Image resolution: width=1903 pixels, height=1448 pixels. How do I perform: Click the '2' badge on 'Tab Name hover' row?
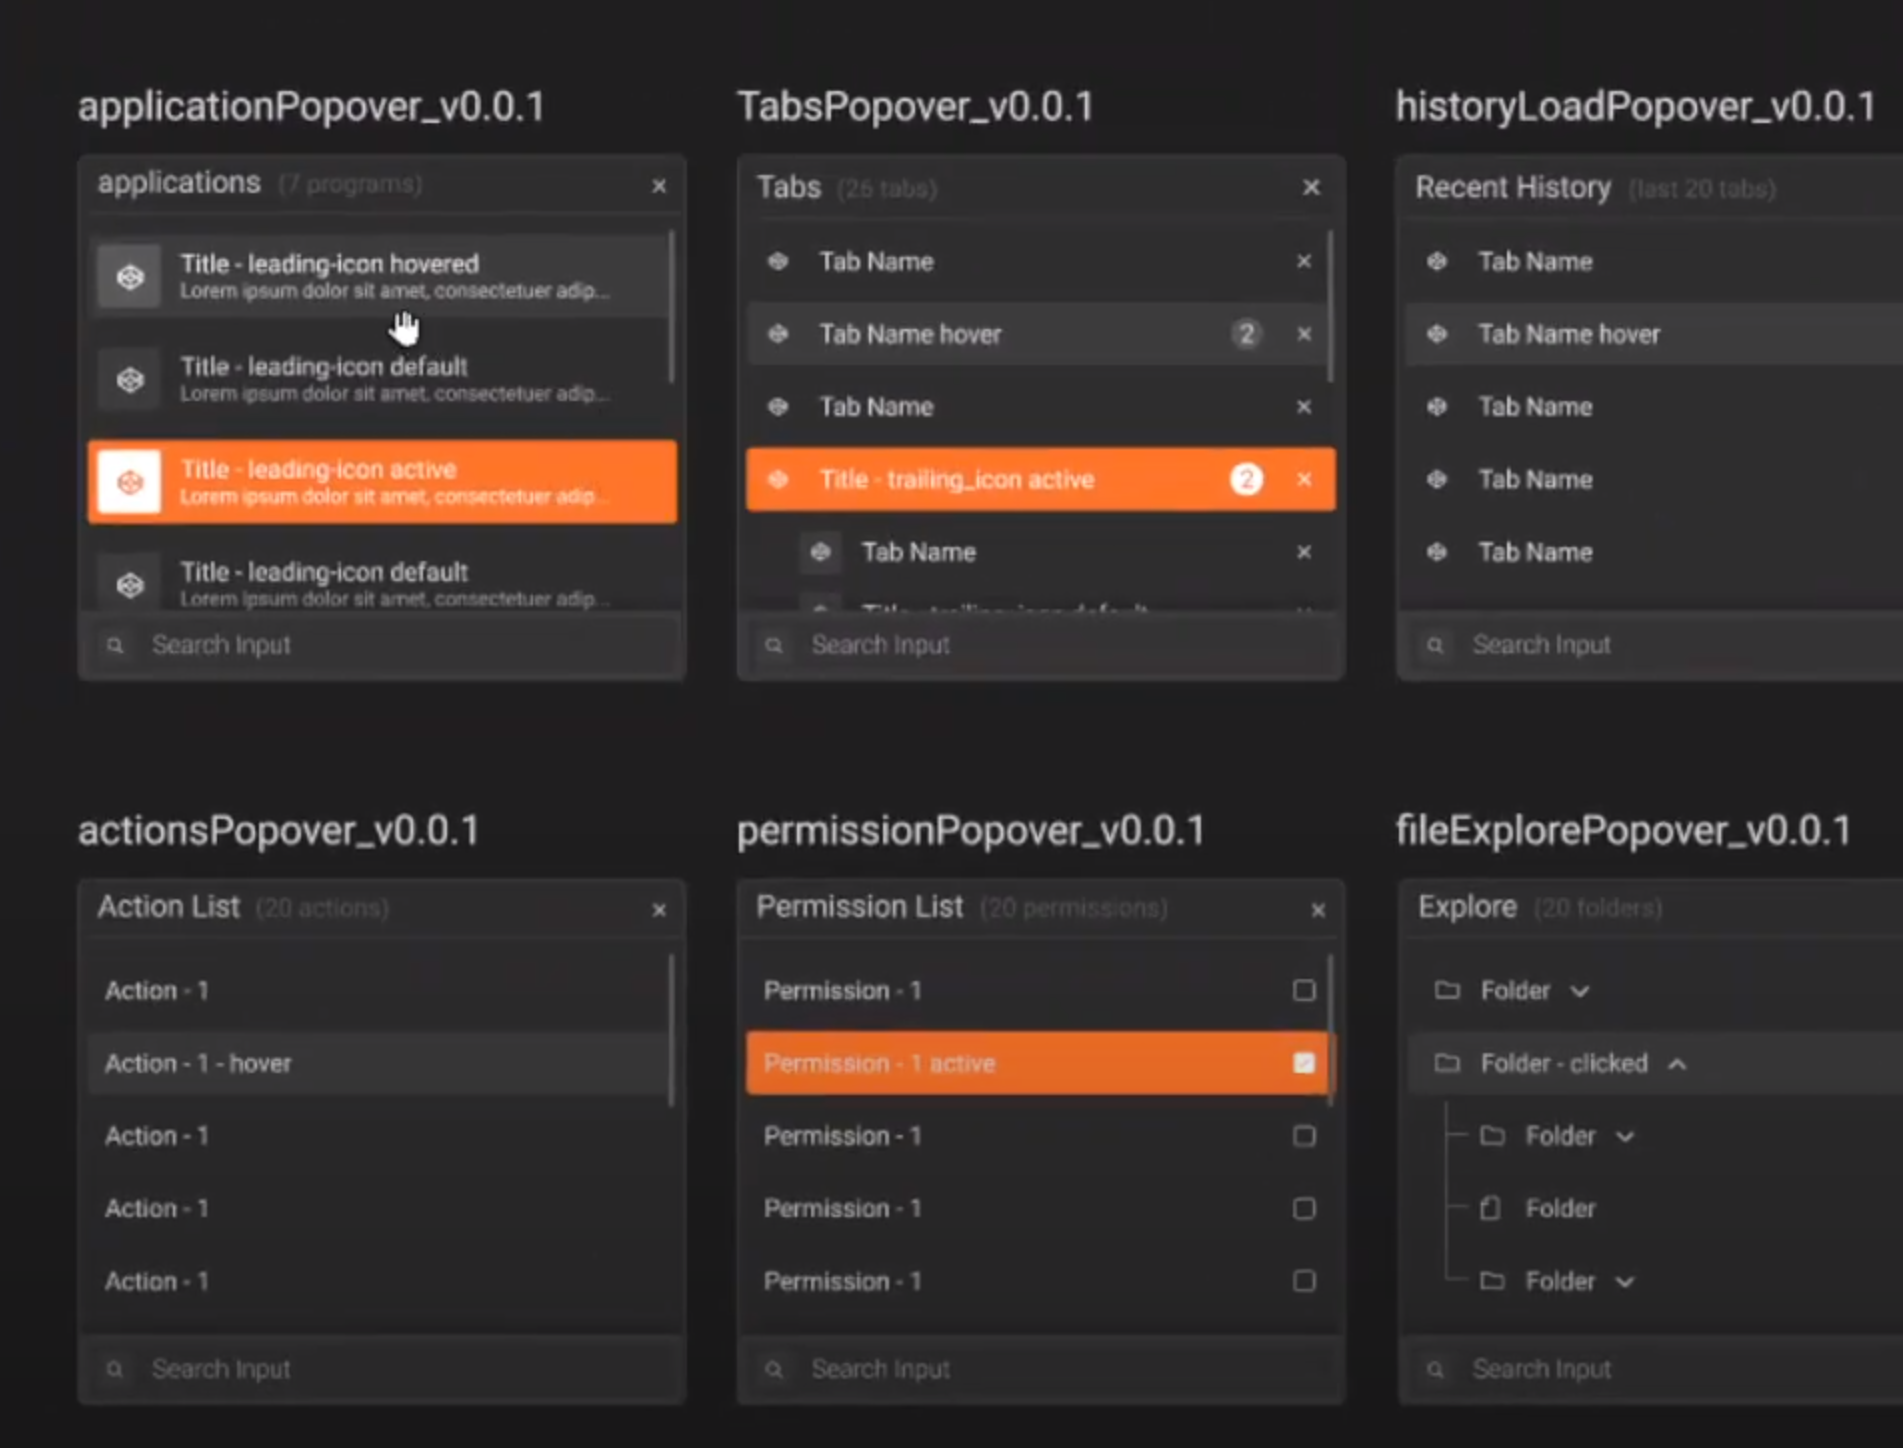[1246, 334]
